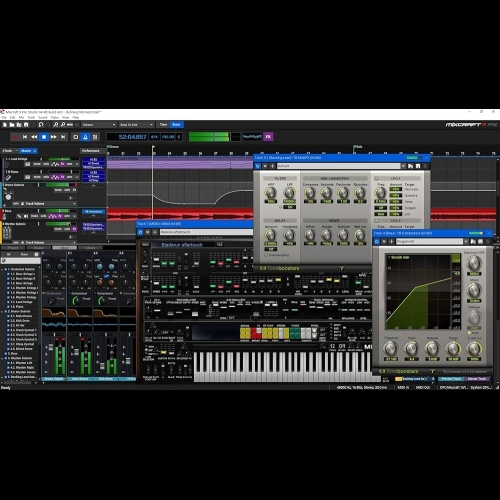Viewport: 500px width, 500px height.
Task: Open the Sound menu
Action: tap(43, 117)
